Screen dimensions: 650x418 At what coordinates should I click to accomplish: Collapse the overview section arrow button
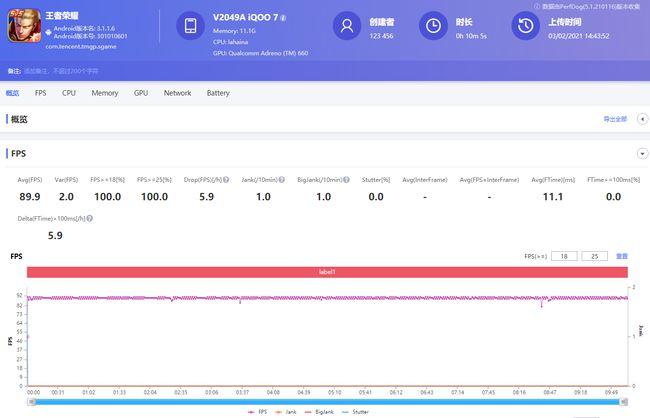641,119
